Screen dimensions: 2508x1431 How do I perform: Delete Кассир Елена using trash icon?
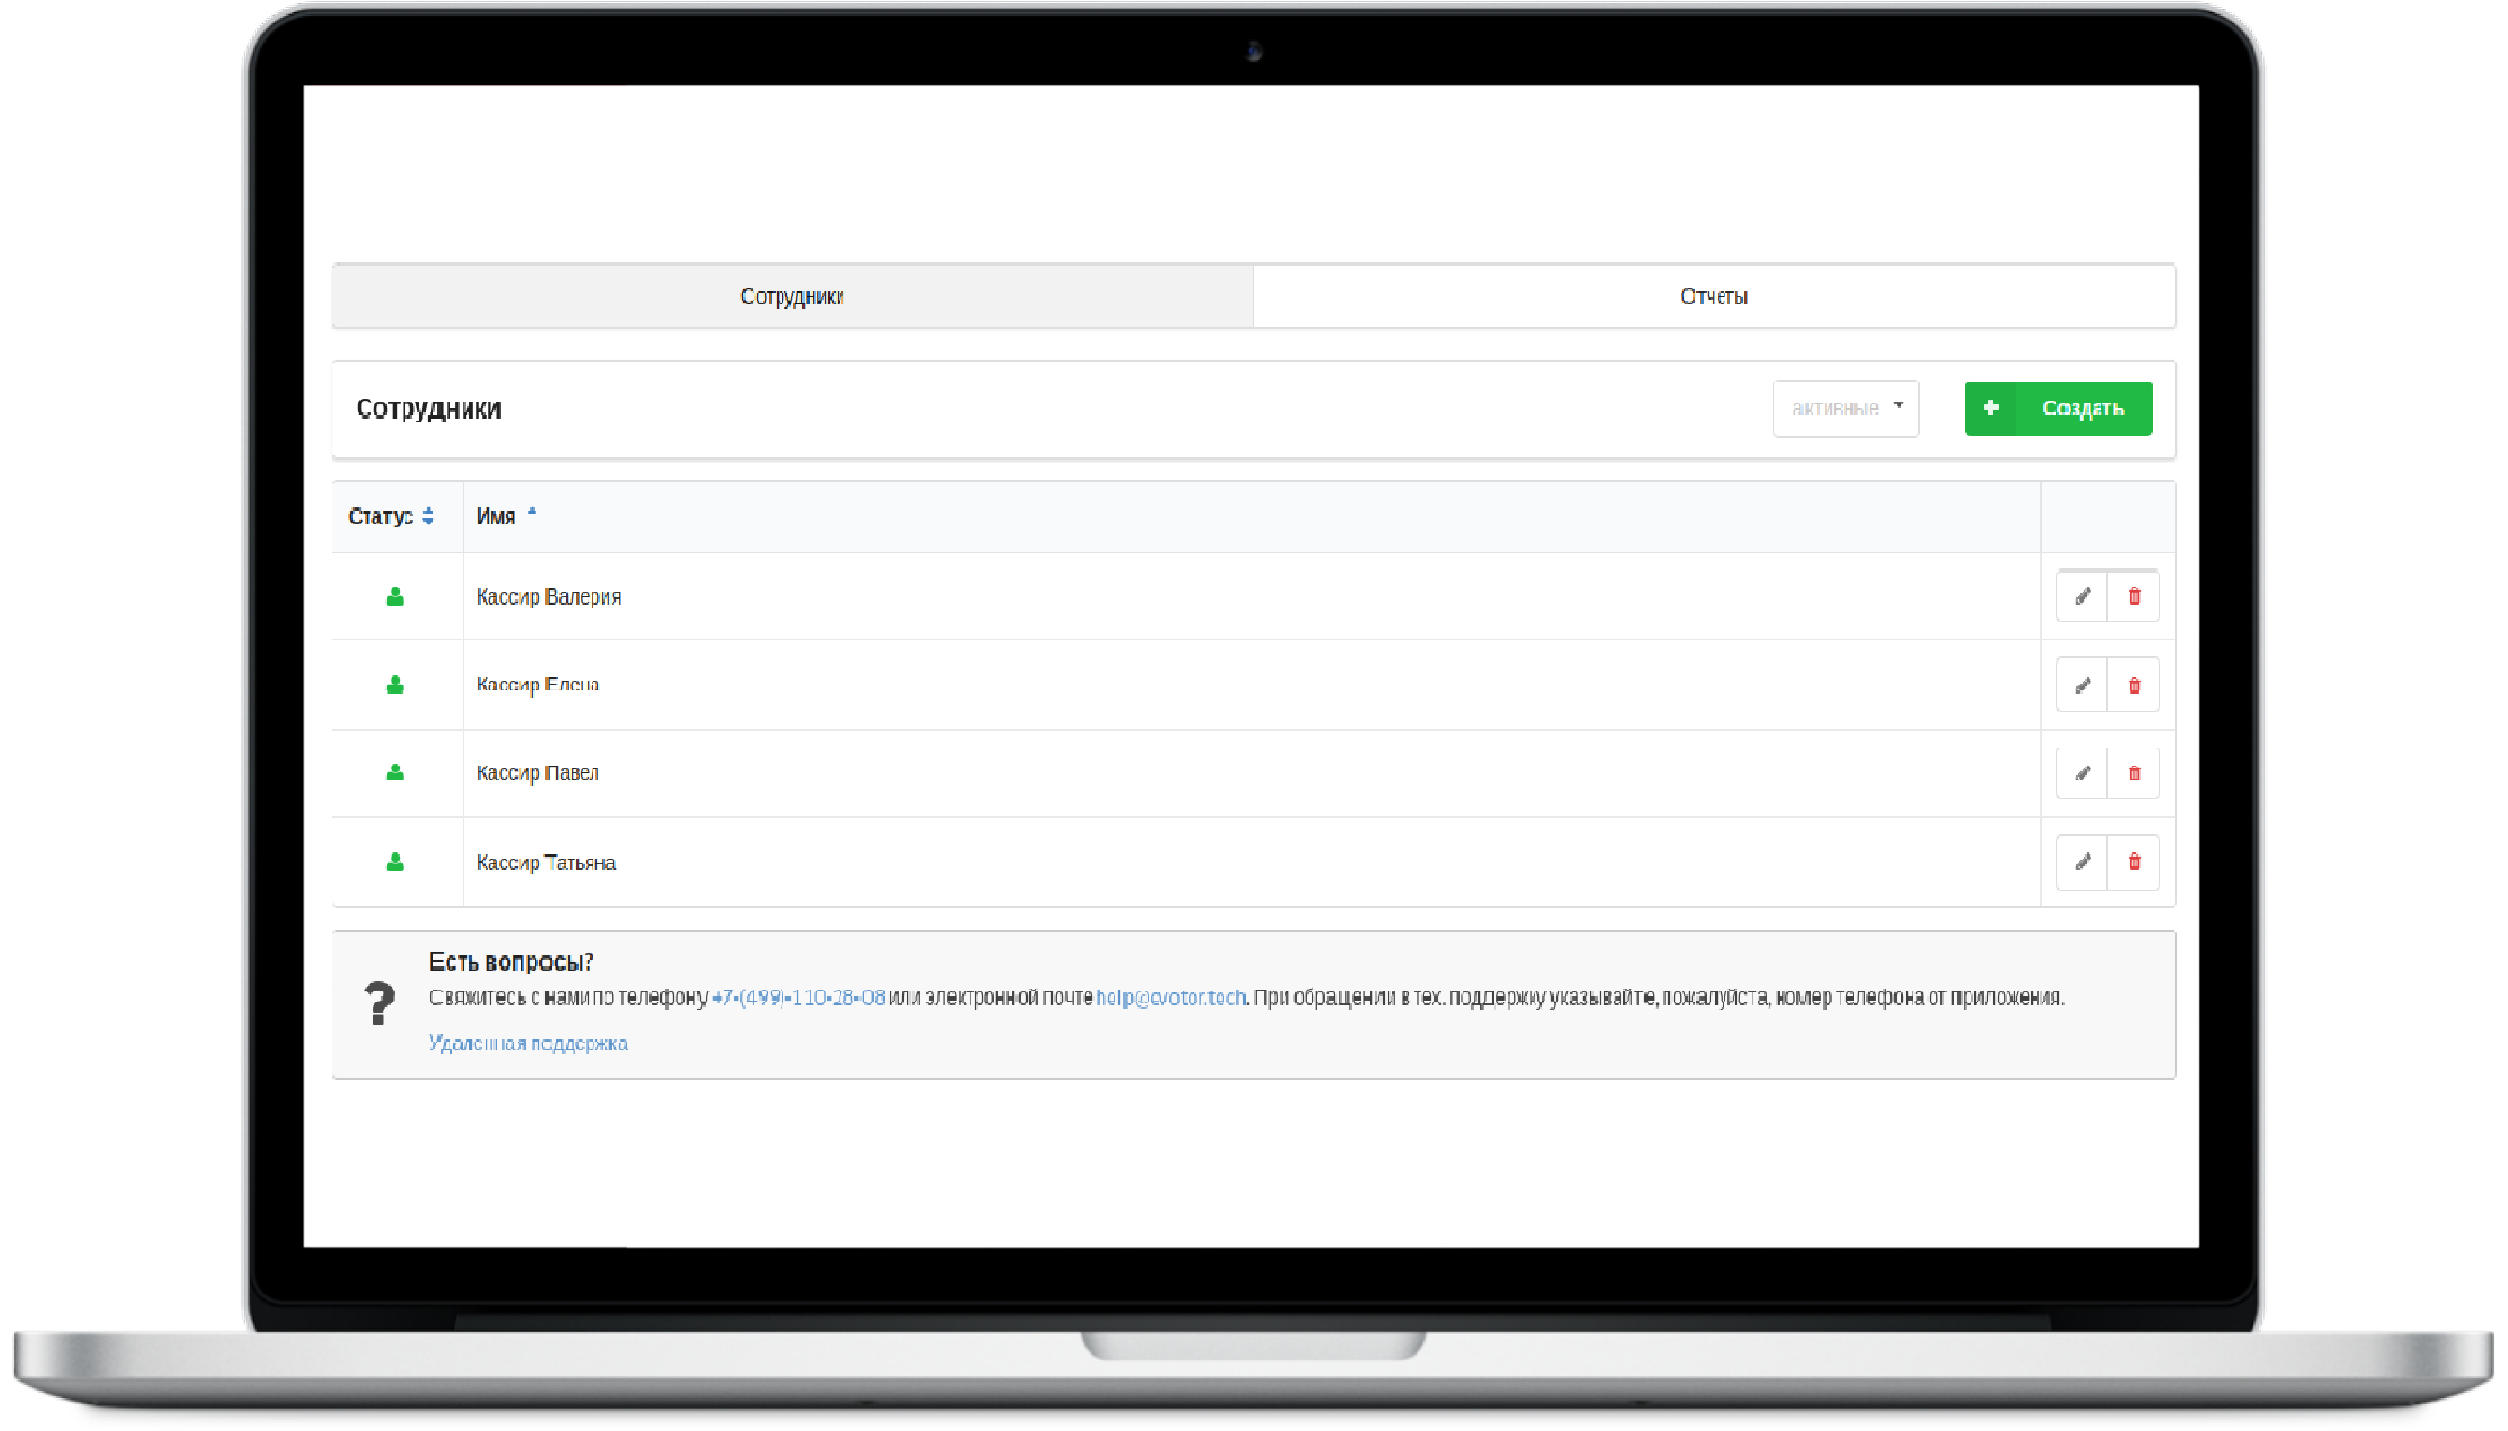(x=2134, y=685)
